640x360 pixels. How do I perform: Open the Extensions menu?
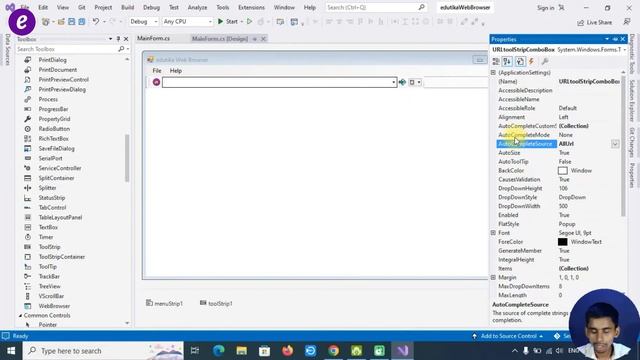point(251,7)
